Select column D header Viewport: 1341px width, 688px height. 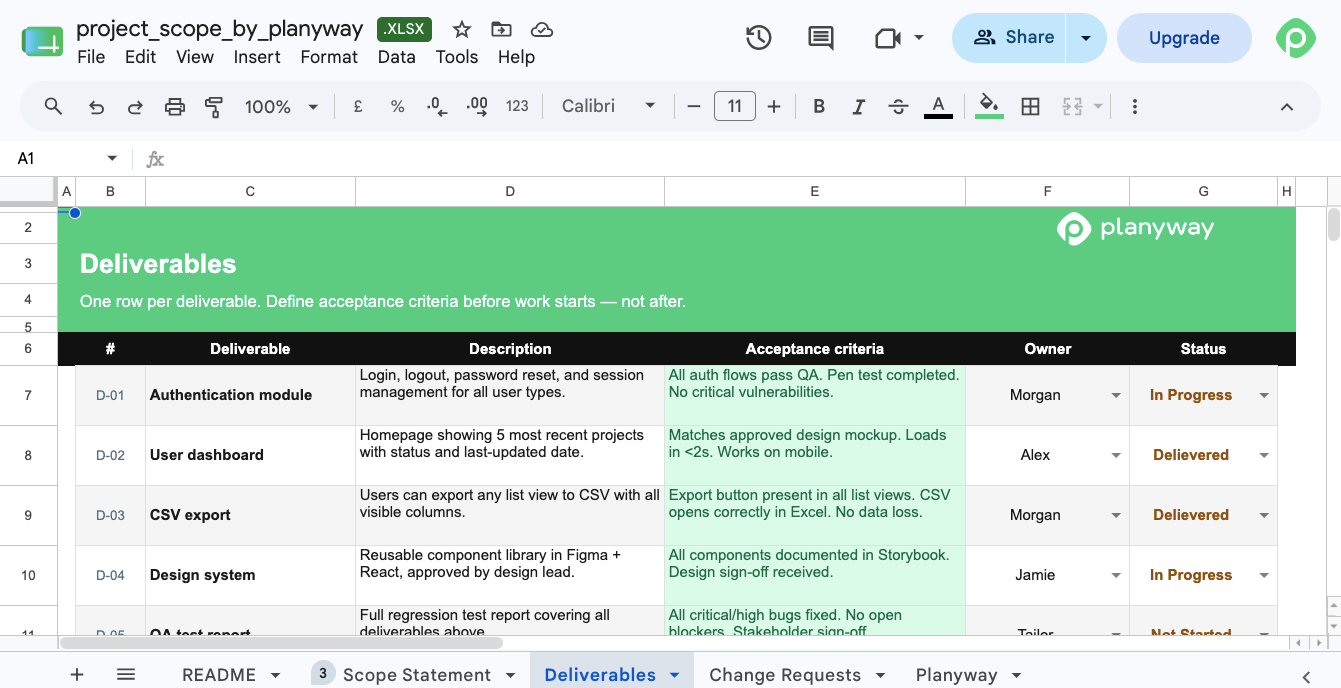(510, 191)
